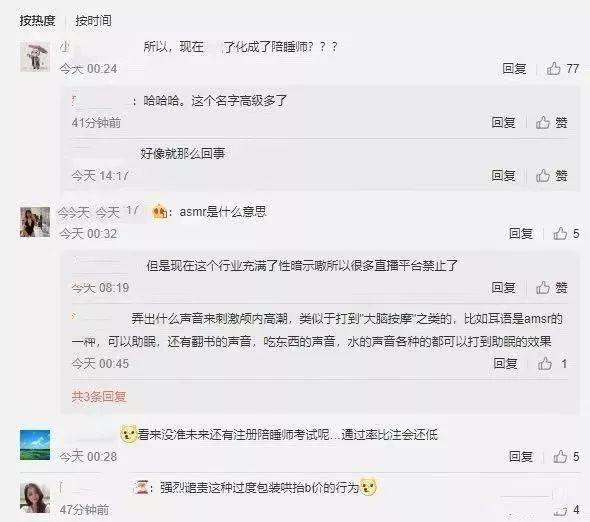The height and width of the screenshot is (522, 590).
Task: Reply to the comment at 今天 14:17
Action: (x=503, y=175)
